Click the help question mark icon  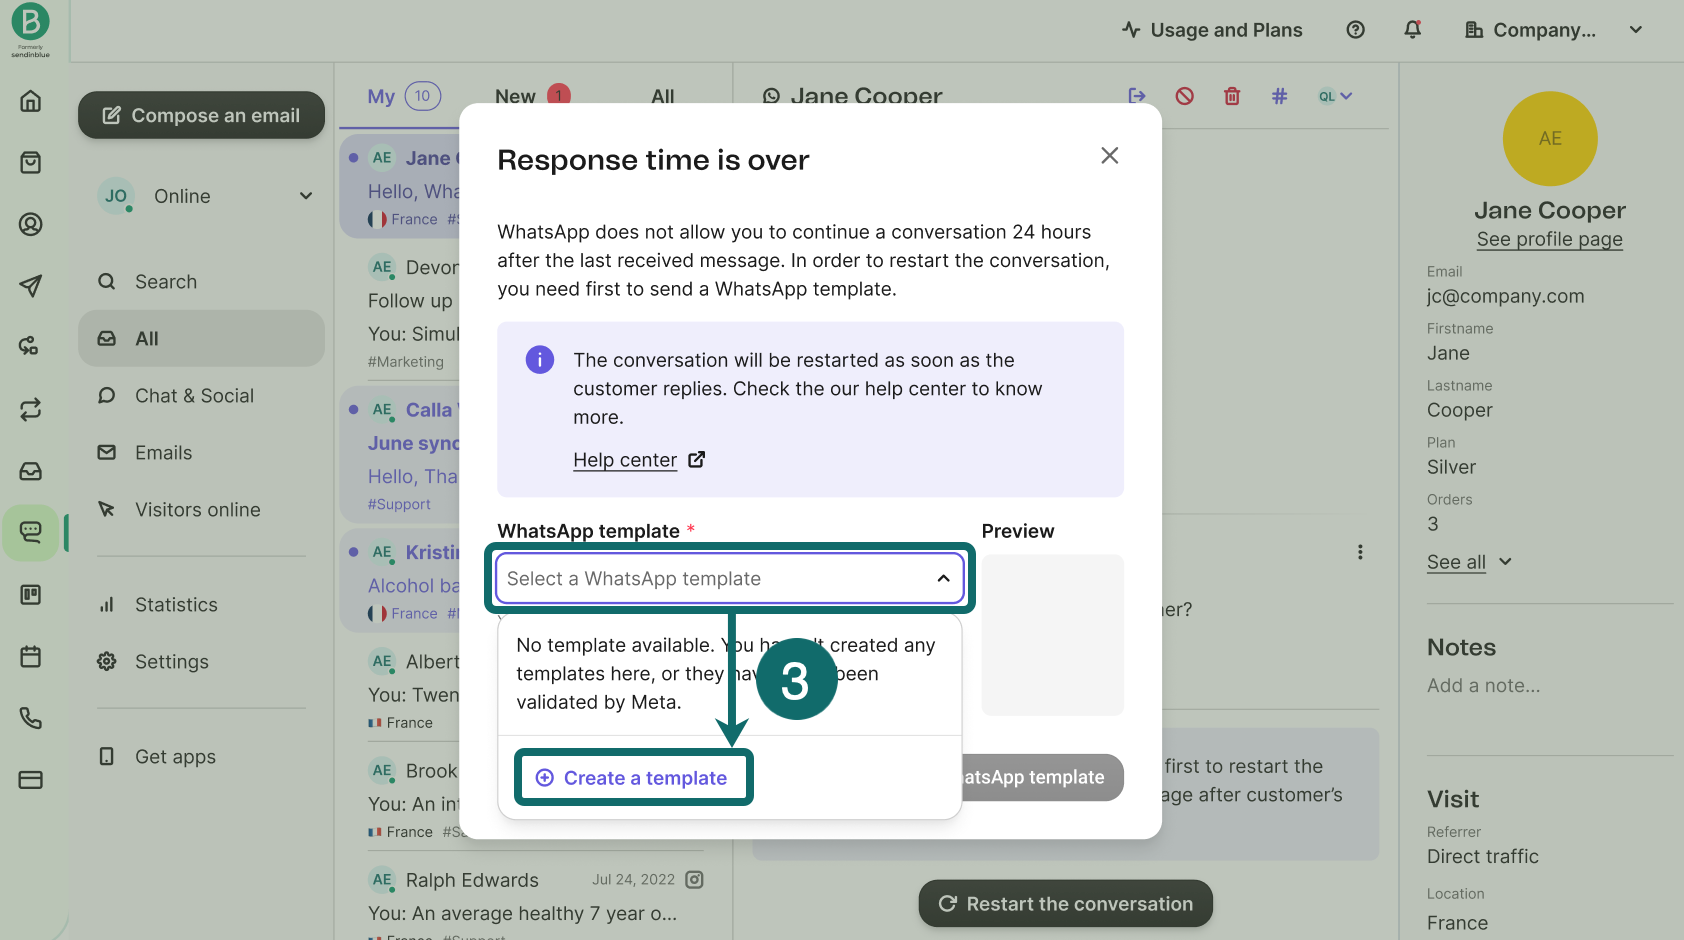pos(1355,30)
